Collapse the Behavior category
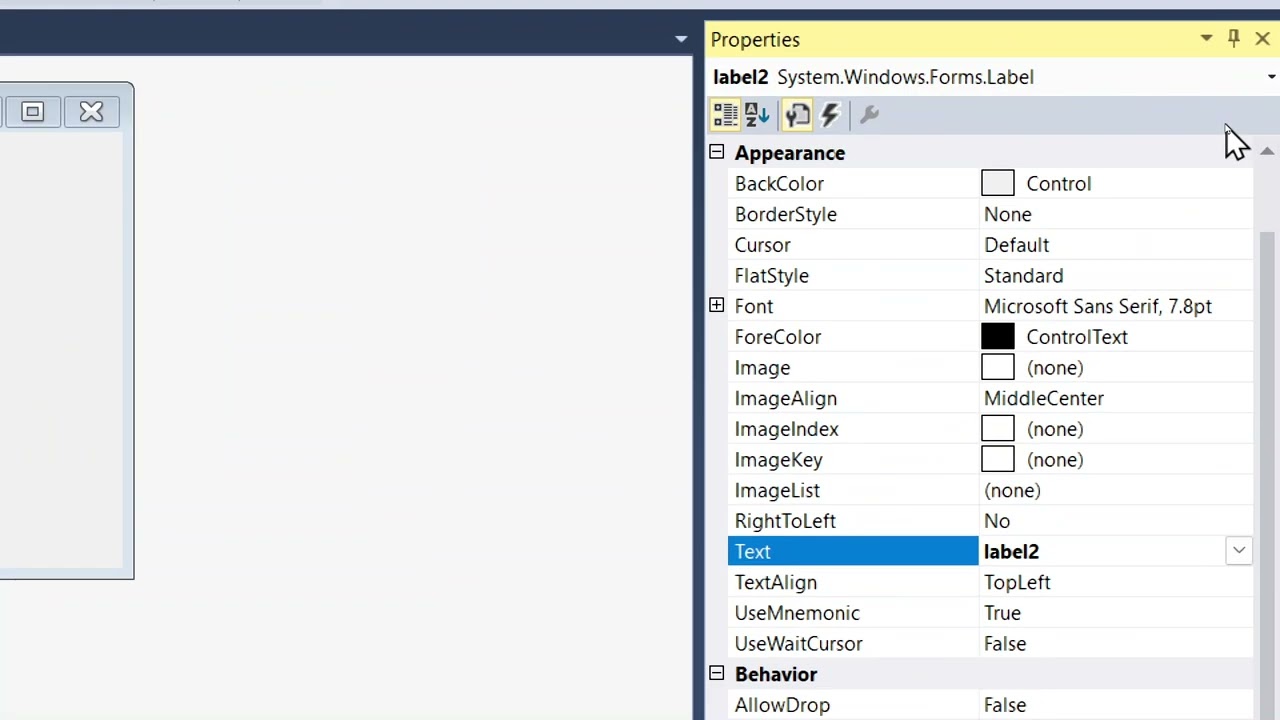1280x720 pixels. pyautogui.click(x=716, y=674)
